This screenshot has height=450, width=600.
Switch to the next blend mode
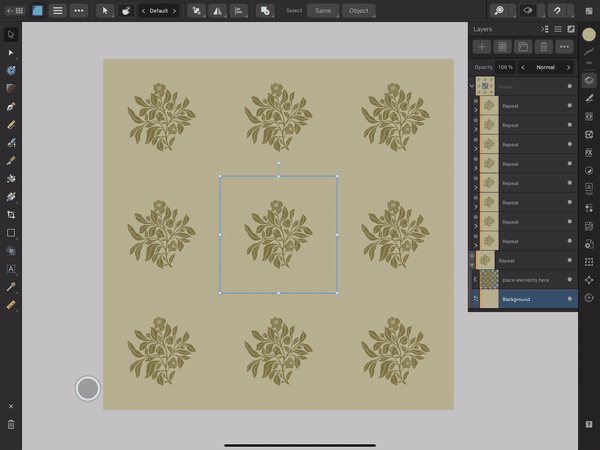(x=568, y=67)
